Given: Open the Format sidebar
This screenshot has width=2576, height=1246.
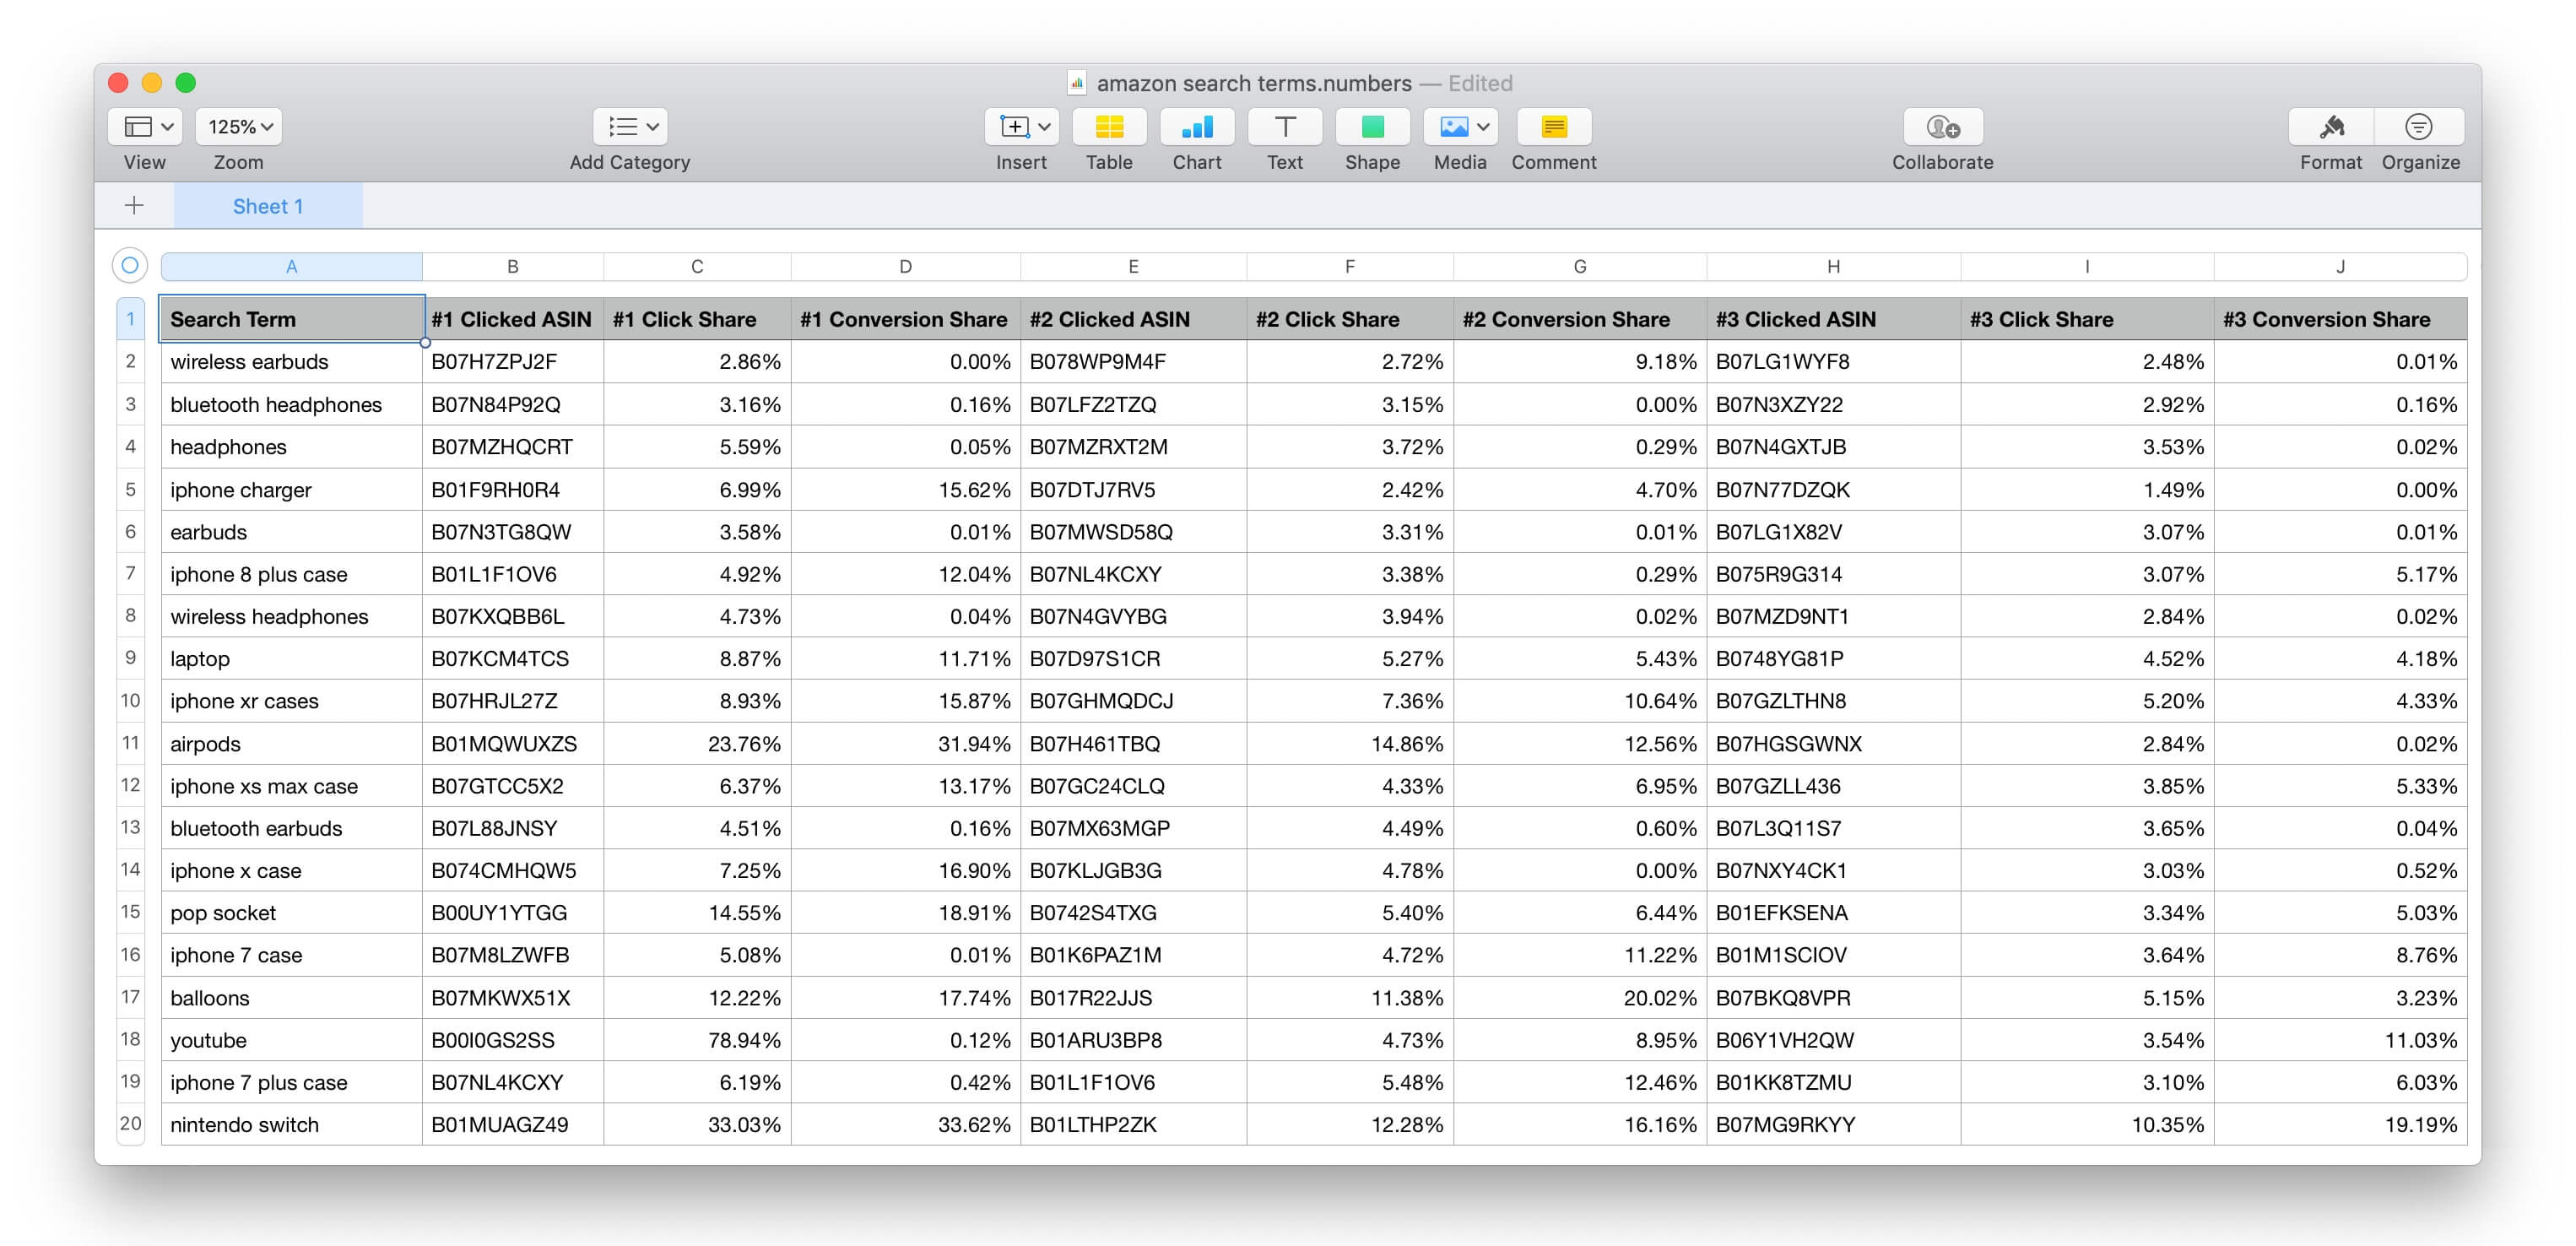Looking at the screenshot, I should (x=2331, y=127).
